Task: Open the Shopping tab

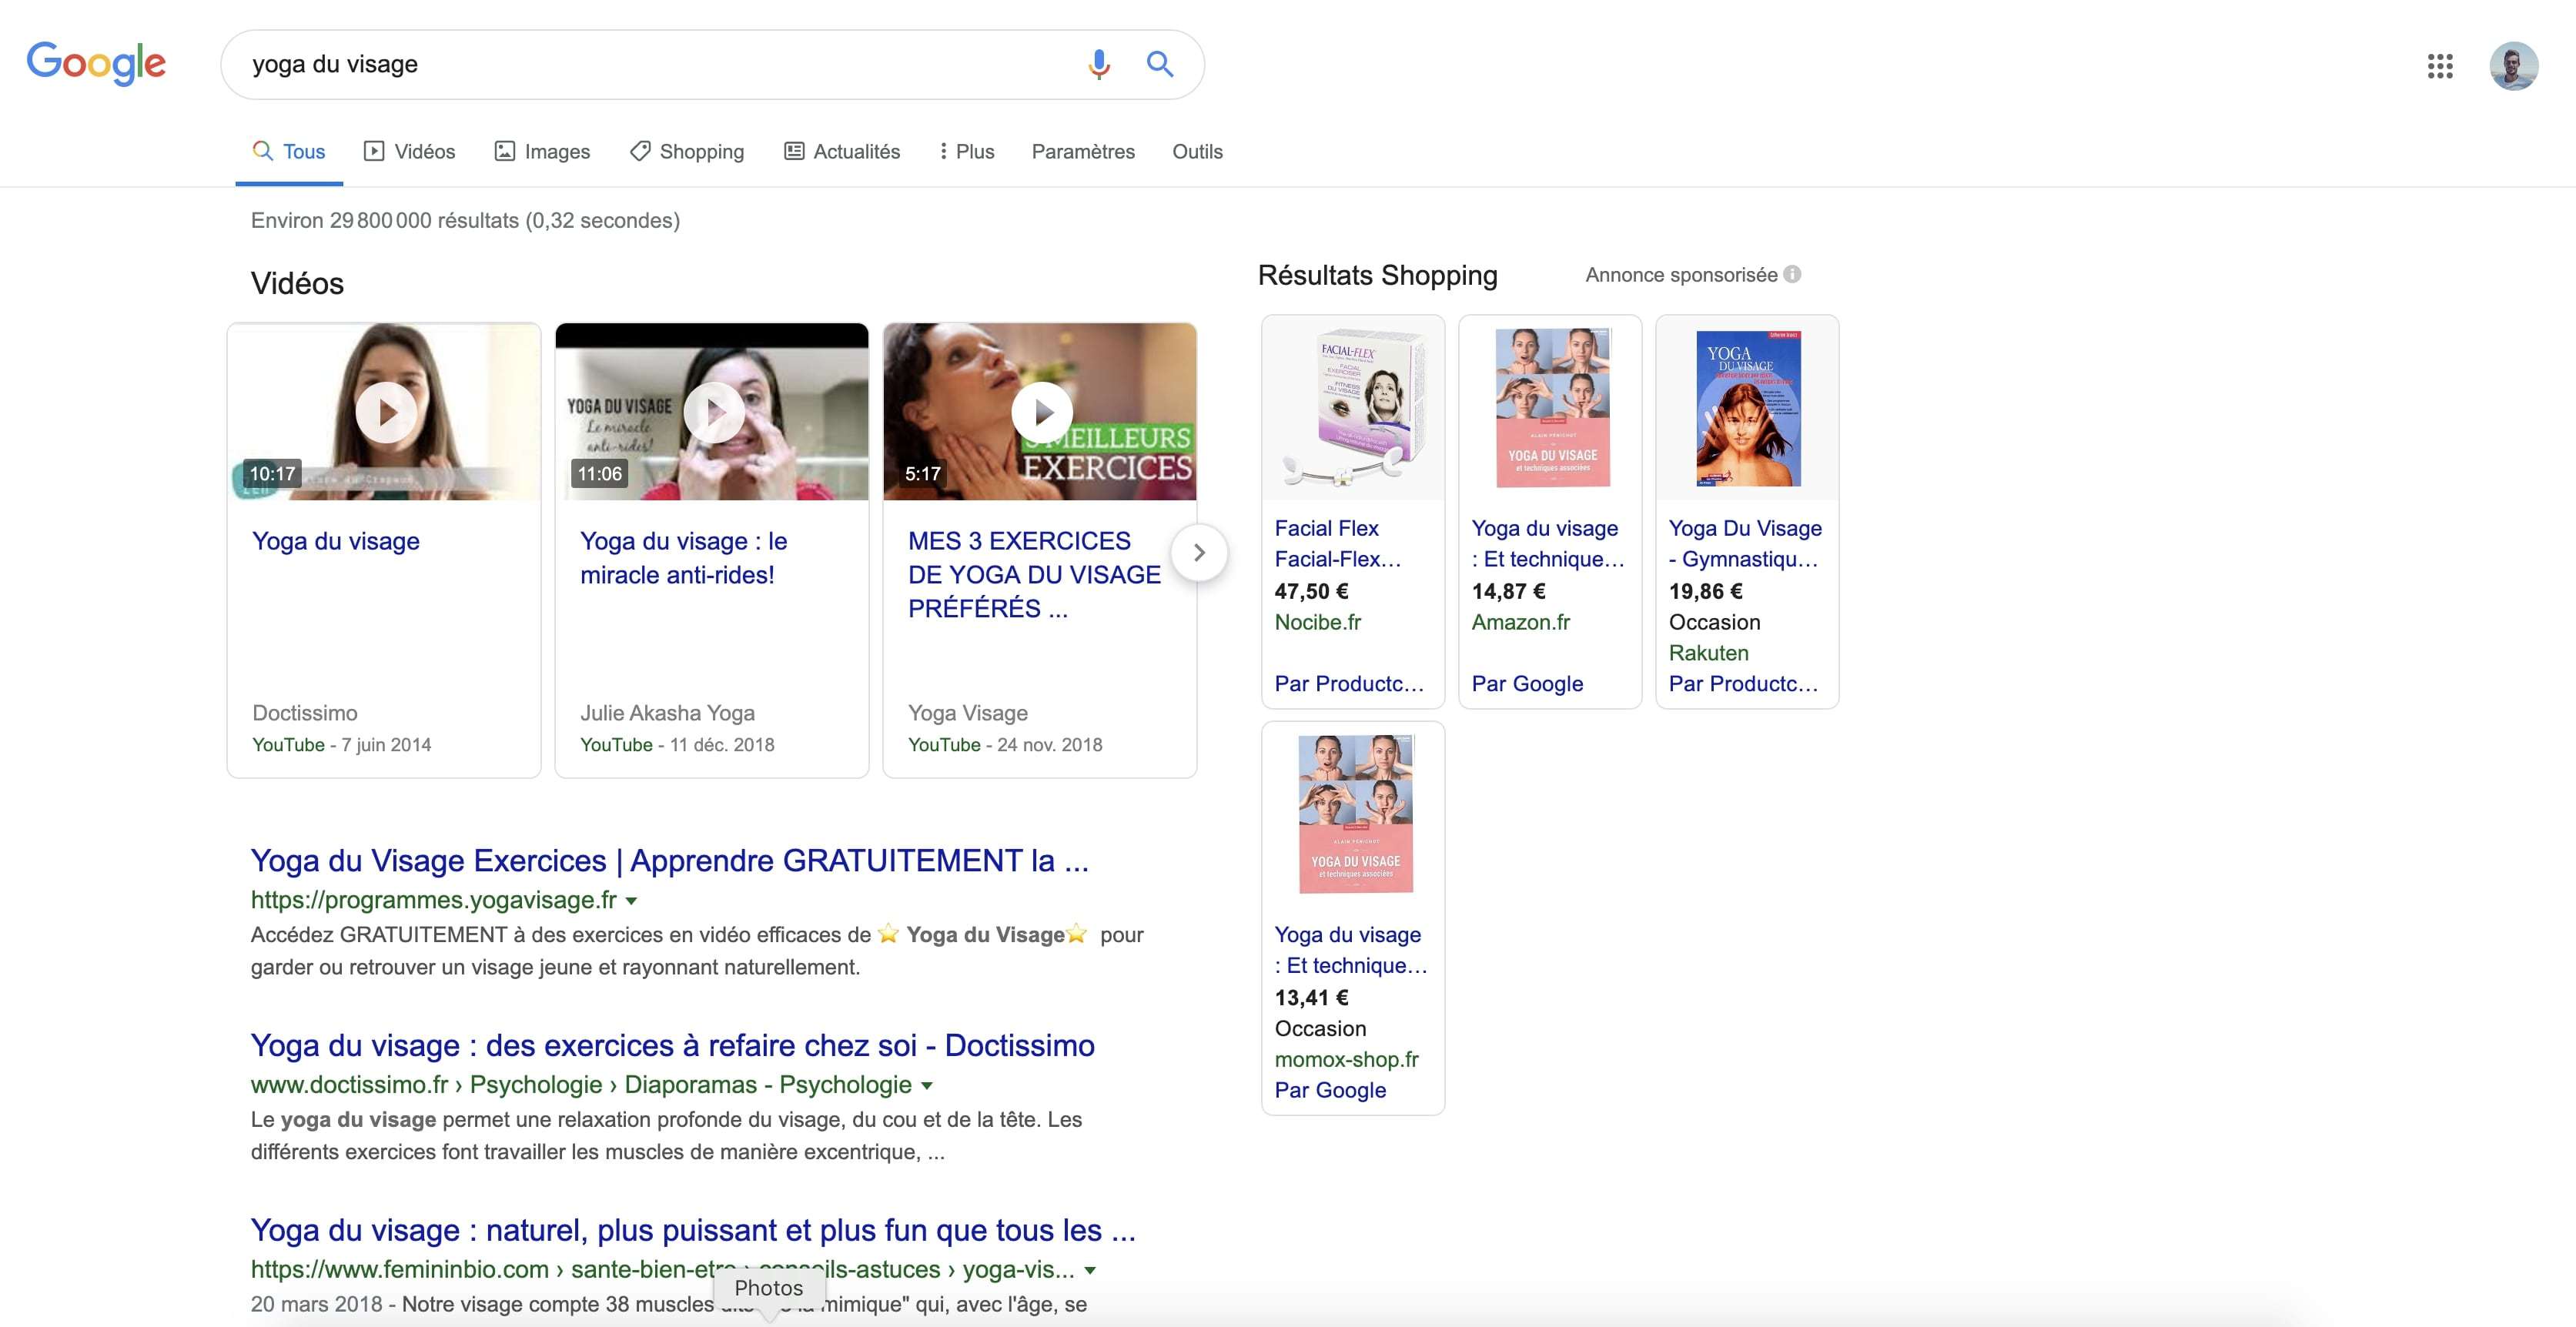Action: 687,152
